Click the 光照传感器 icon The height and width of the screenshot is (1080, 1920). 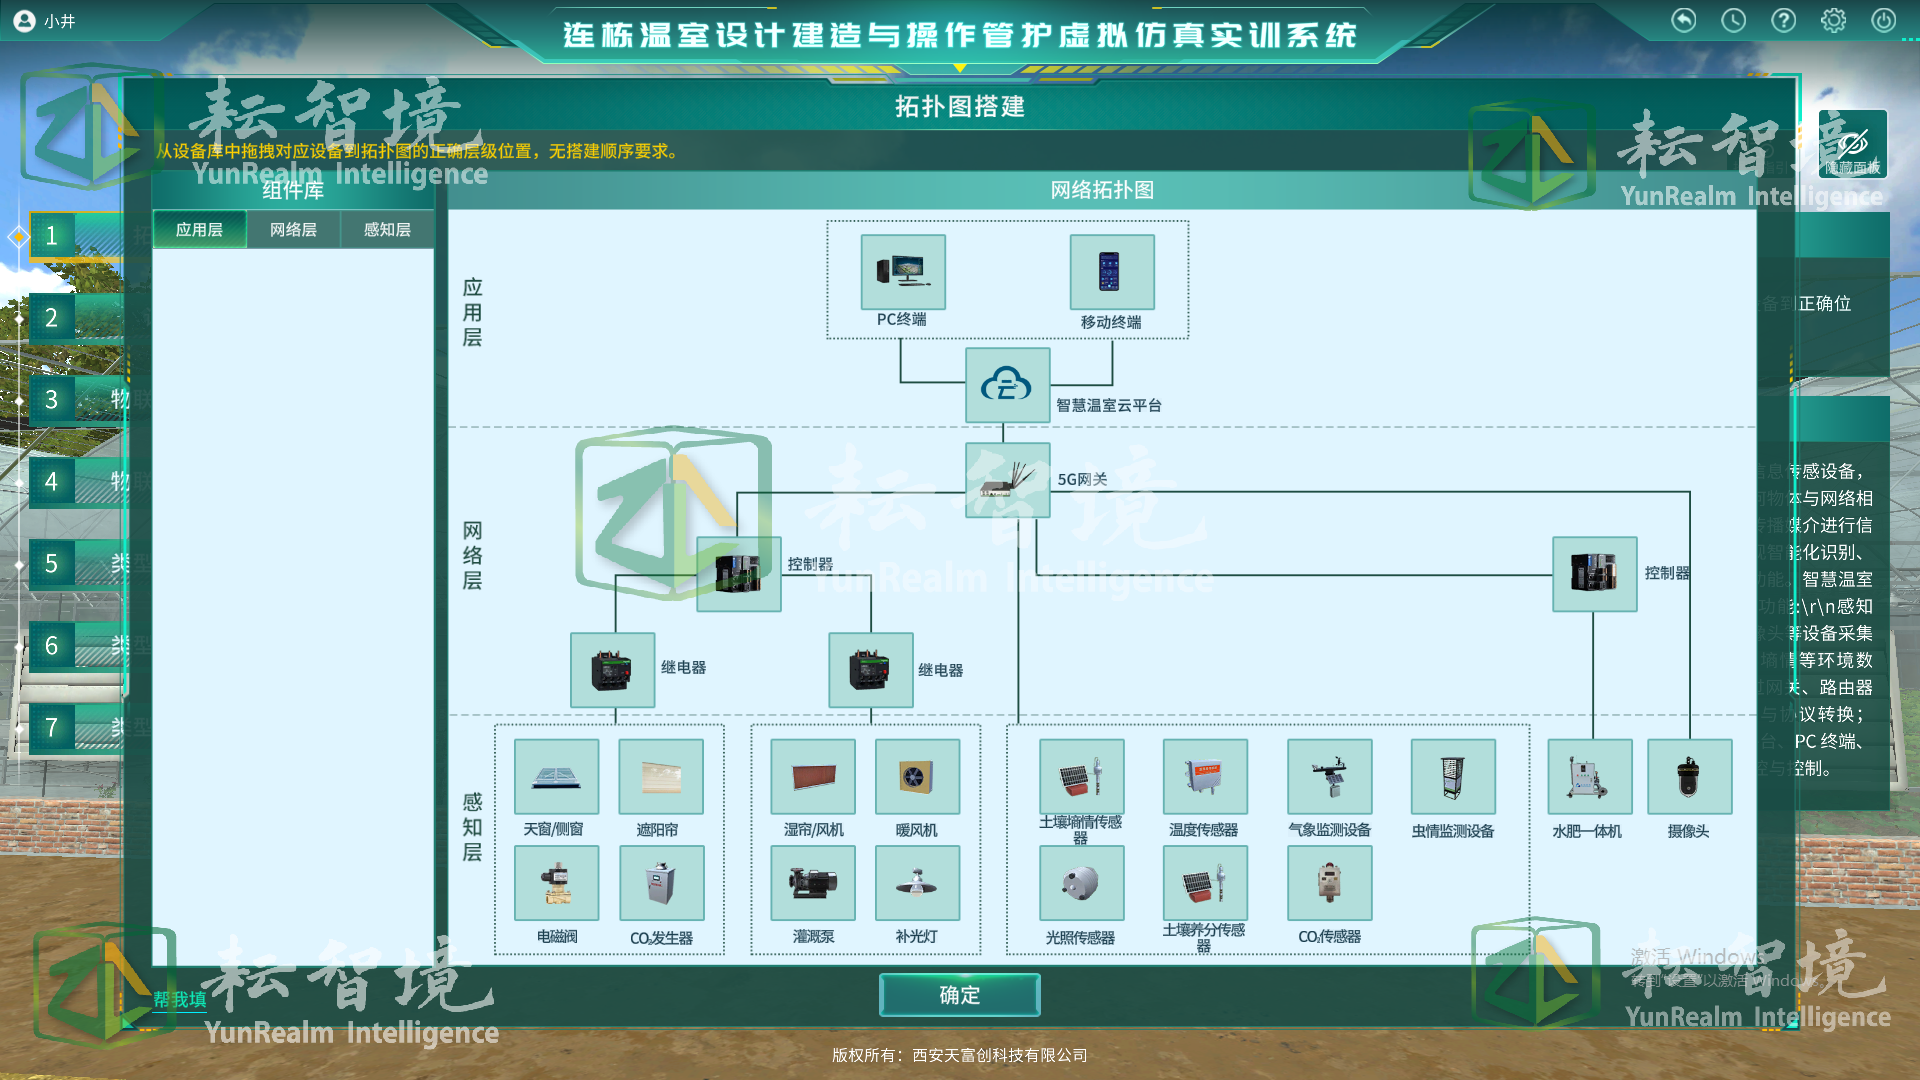click(1082, 883)
